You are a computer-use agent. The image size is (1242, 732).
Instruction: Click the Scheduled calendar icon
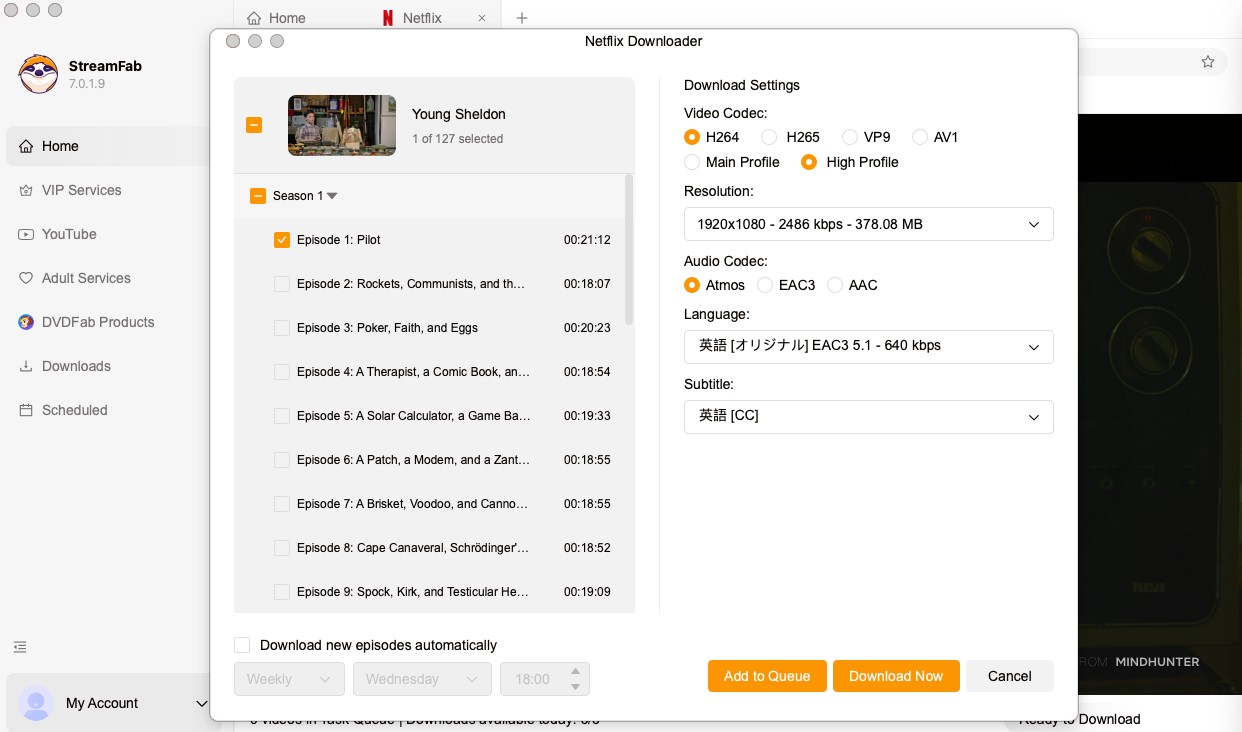26,410
